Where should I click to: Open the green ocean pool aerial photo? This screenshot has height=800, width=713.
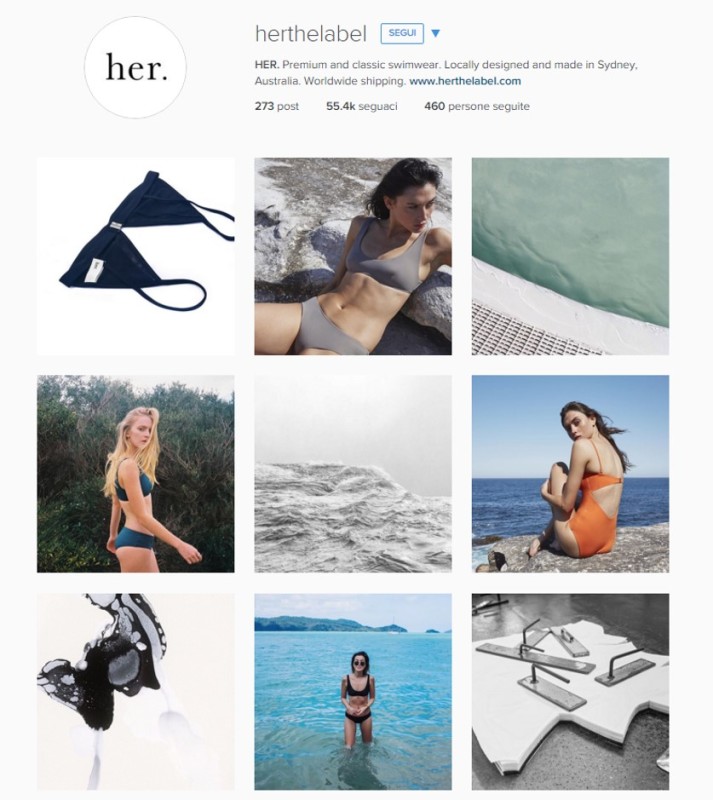570,256
